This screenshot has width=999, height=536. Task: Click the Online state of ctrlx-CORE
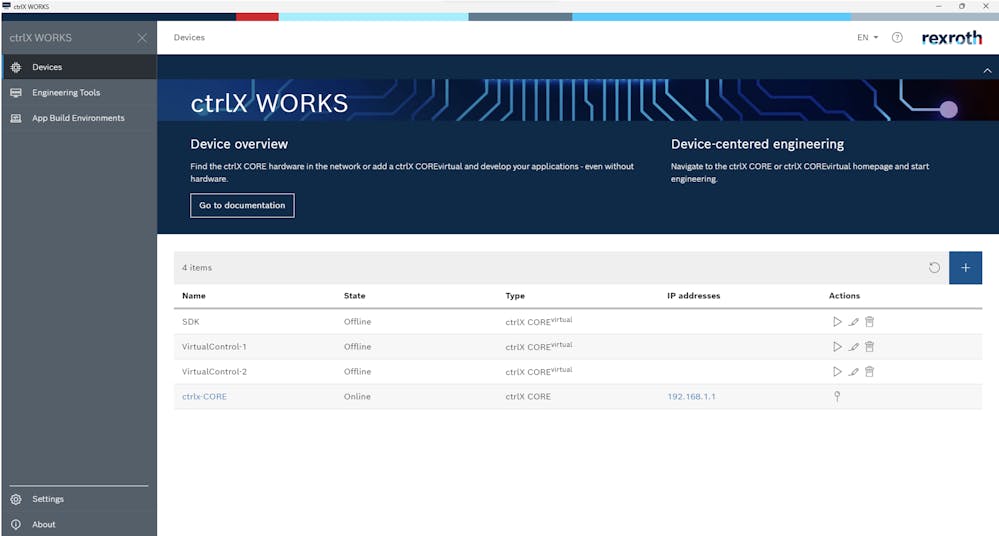click(357, 396)
